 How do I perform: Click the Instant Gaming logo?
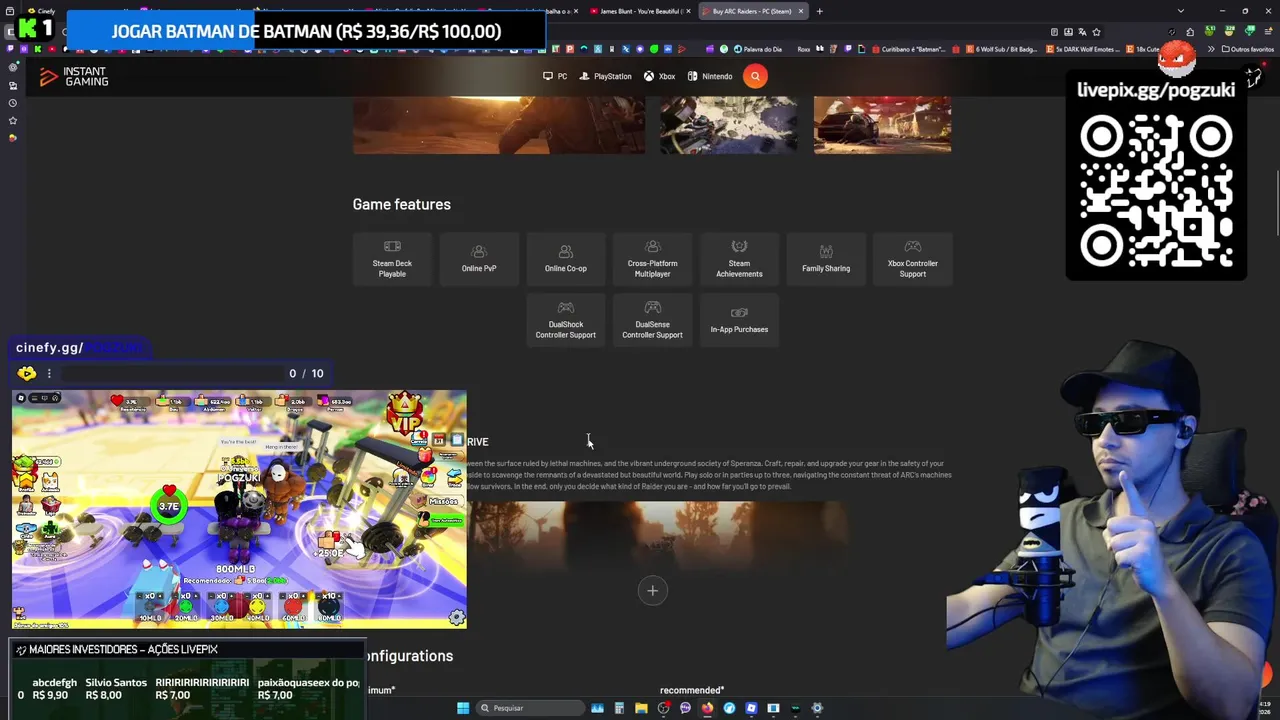(x=74, y=76)
